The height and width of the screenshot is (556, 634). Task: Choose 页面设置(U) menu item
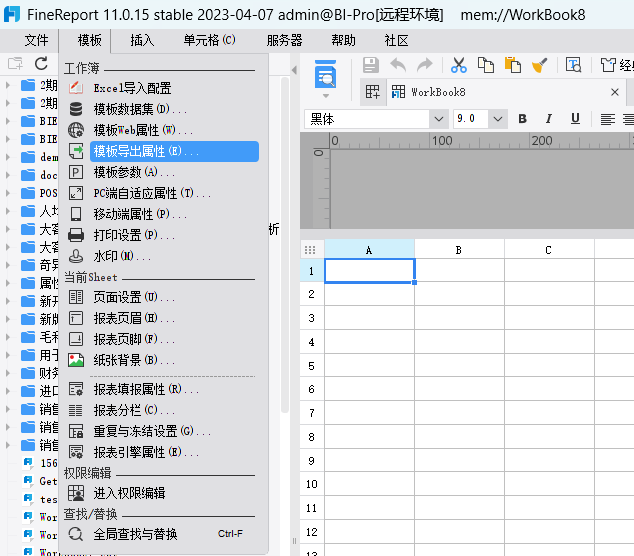coord(163,297)
